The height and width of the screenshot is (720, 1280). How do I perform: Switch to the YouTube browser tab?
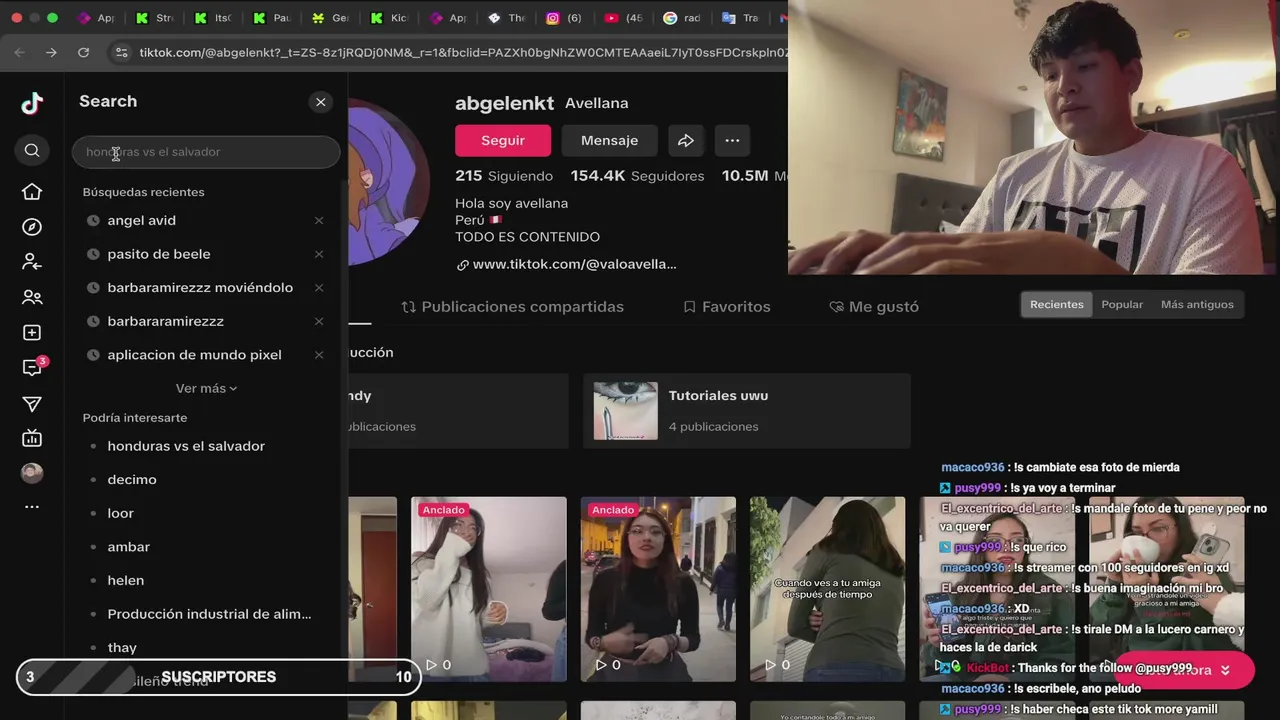pos(623,18)
